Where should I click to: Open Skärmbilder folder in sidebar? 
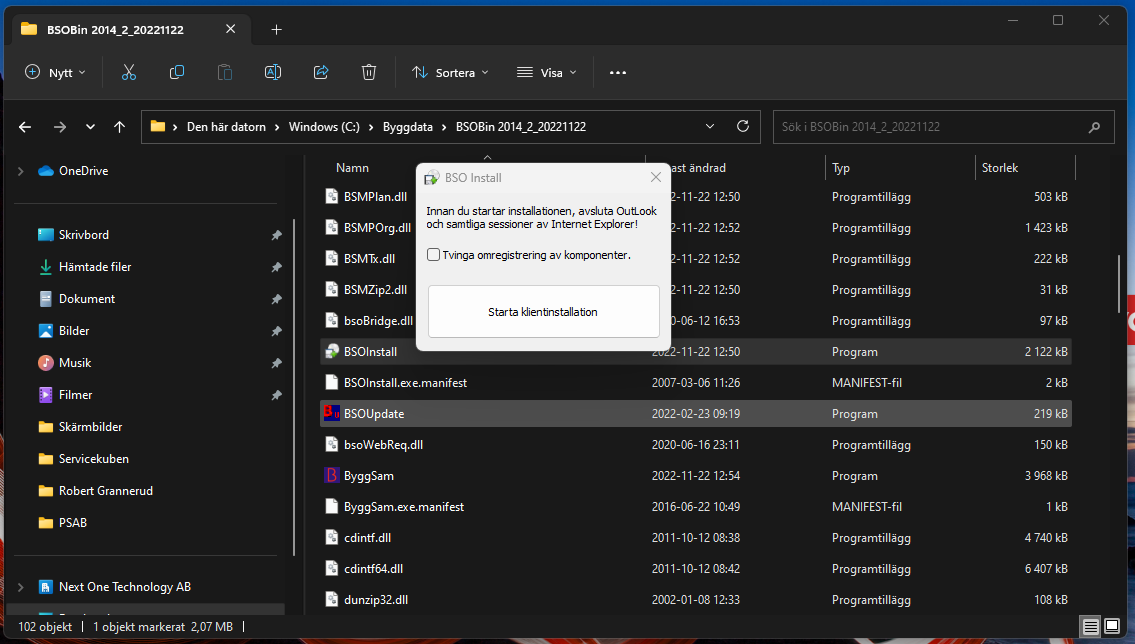point(90,427)
